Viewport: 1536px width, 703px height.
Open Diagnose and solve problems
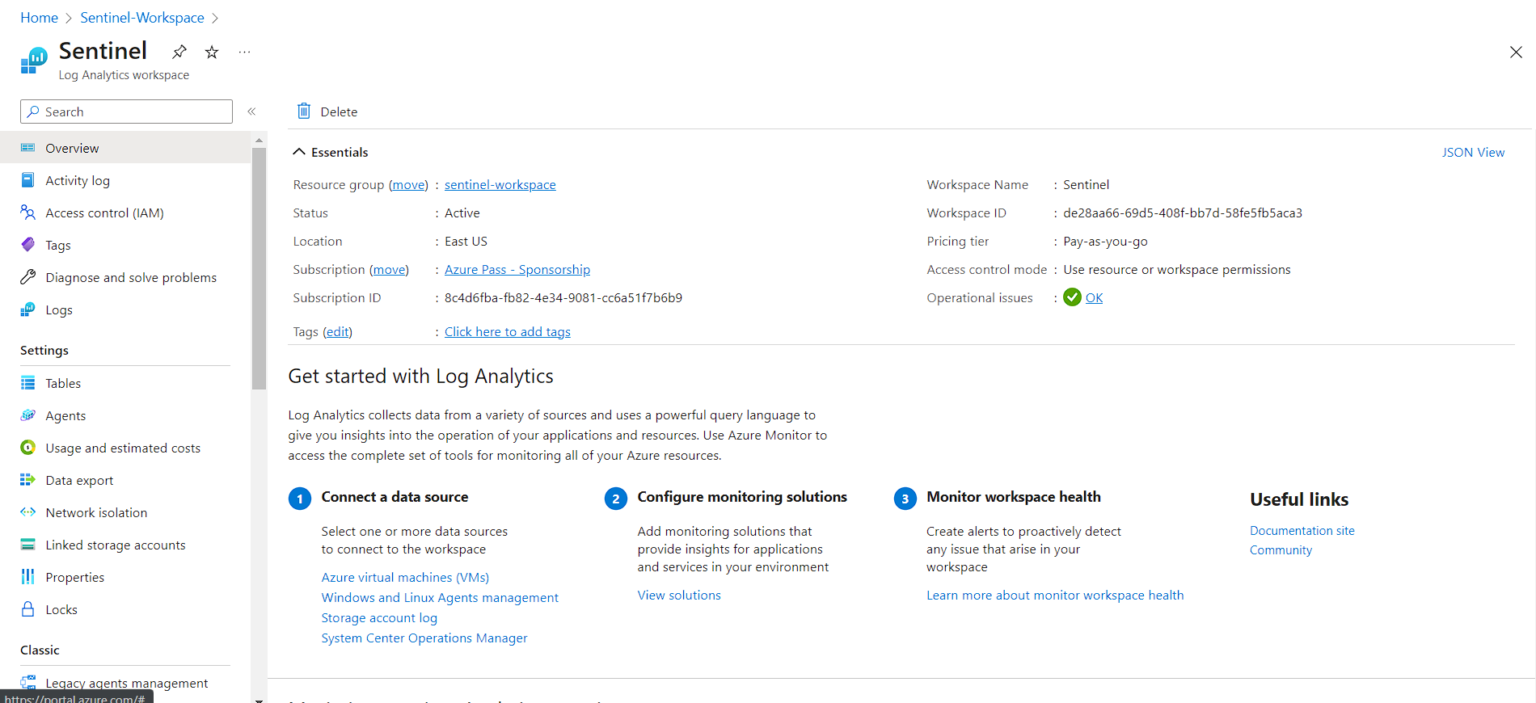pyautogui.click(x=130, y=277)
